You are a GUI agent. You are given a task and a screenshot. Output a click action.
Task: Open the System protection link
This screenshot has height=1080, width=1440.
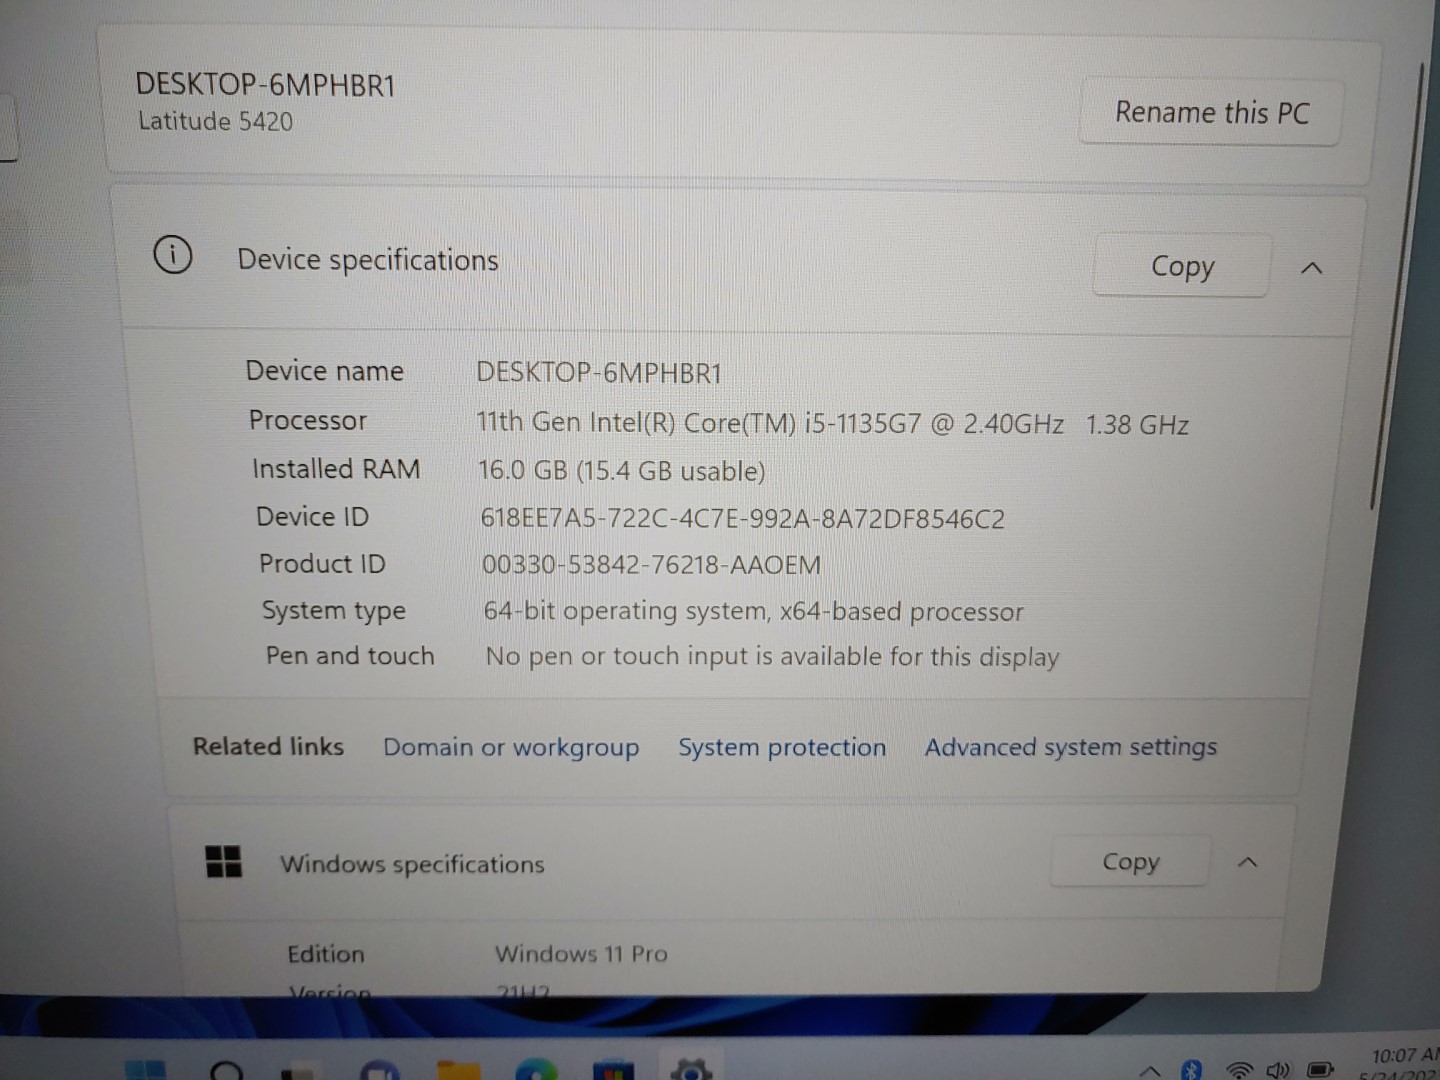[782, 747]
